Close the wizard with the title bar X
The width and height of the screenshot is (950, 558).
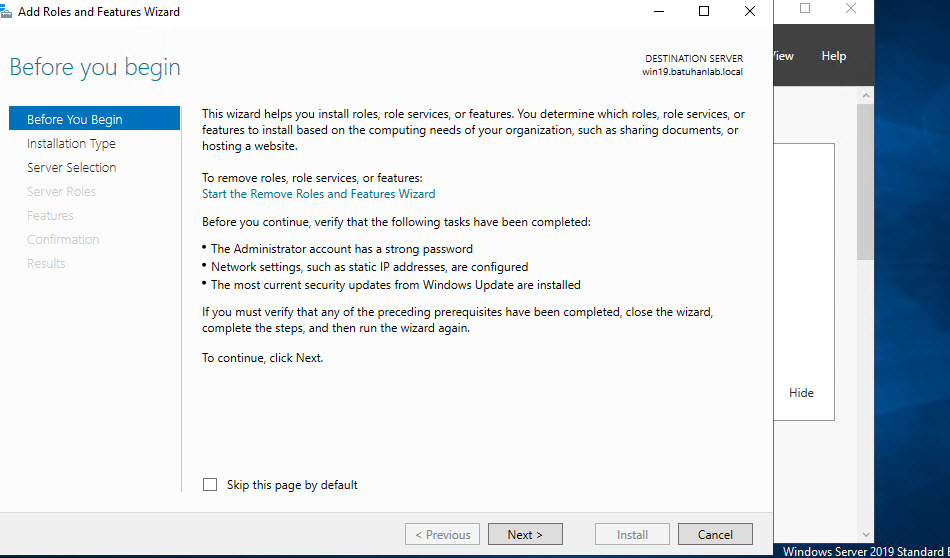point(750,12)
